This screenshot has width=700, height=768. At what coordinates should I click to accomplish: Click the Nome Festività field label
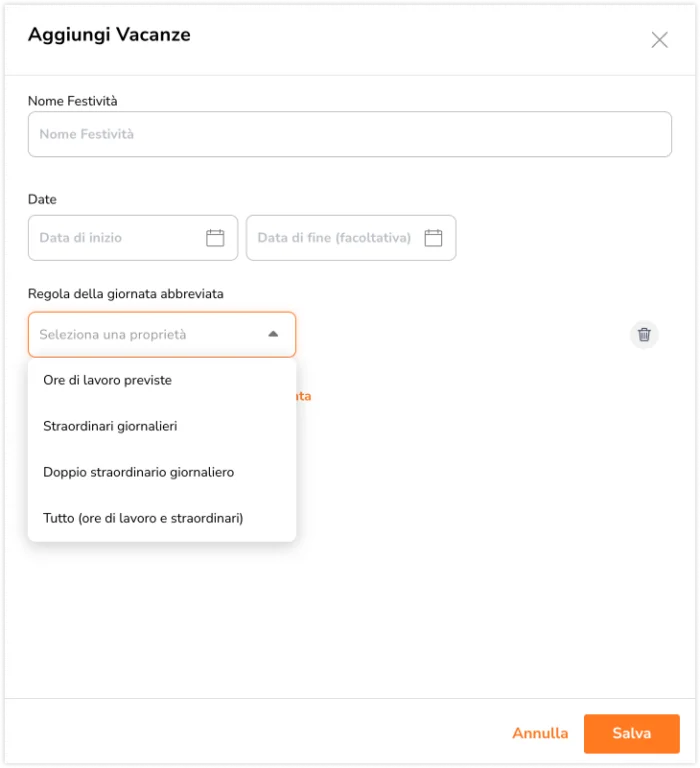click(x=72, y=101)
